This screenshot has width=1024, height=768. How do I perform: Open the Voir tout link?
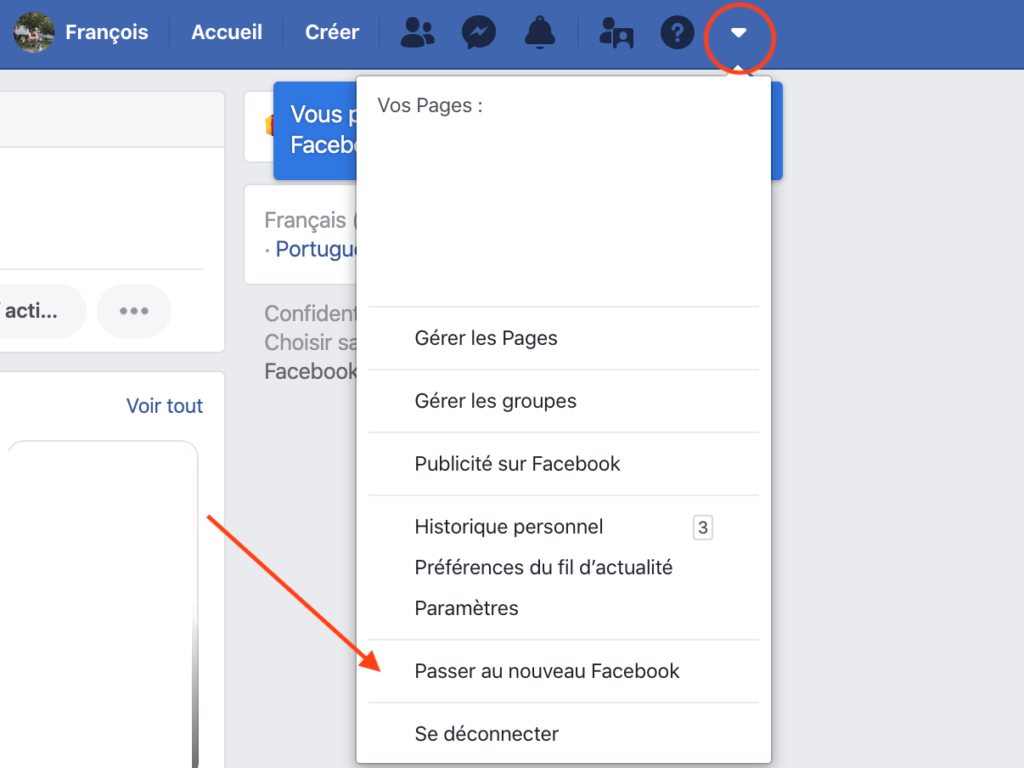click(164, 405)
